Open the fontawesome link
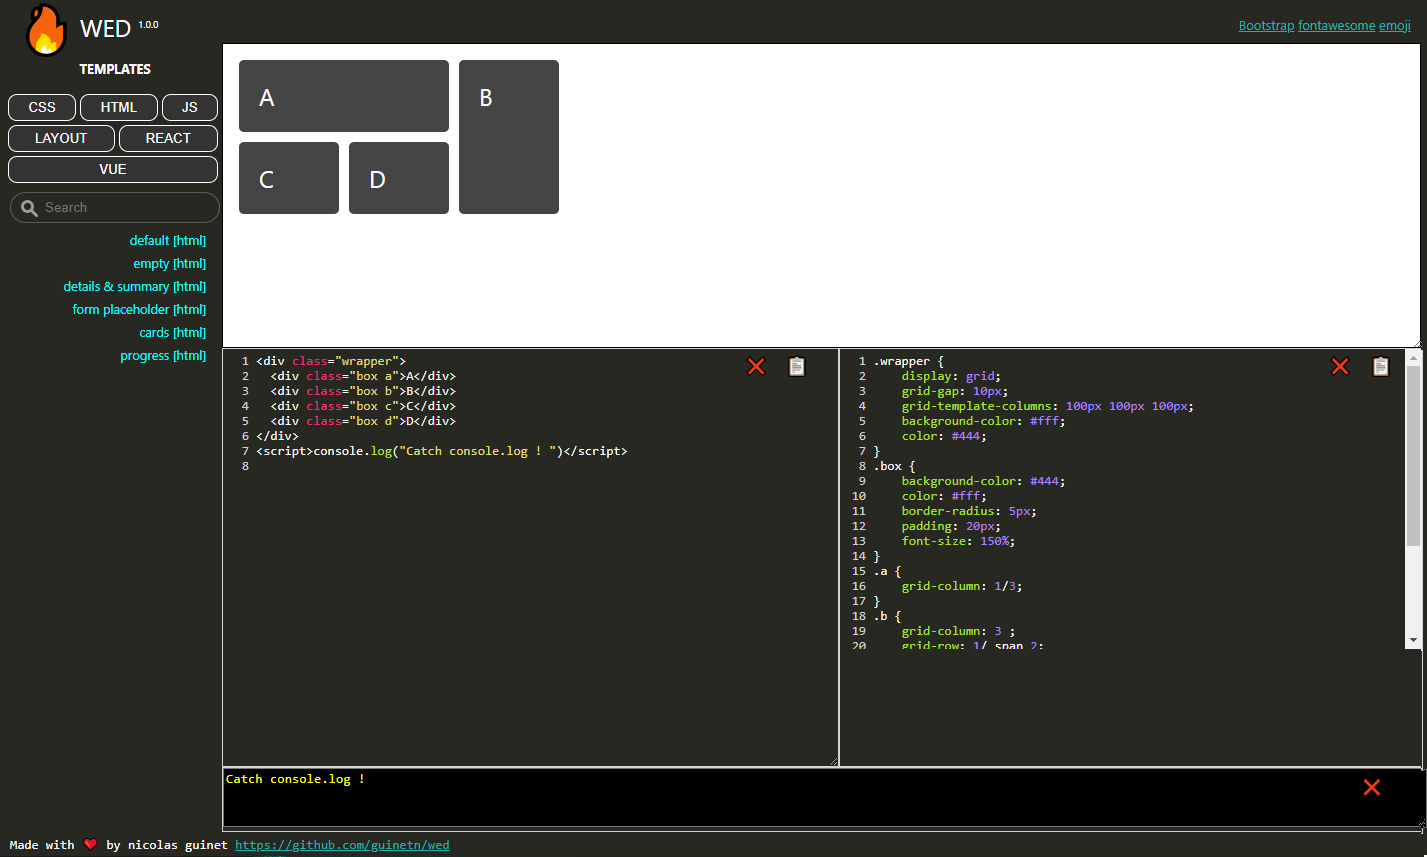Image resolution: width=1427 pixels, height=857 pixels. (1337, 26)
